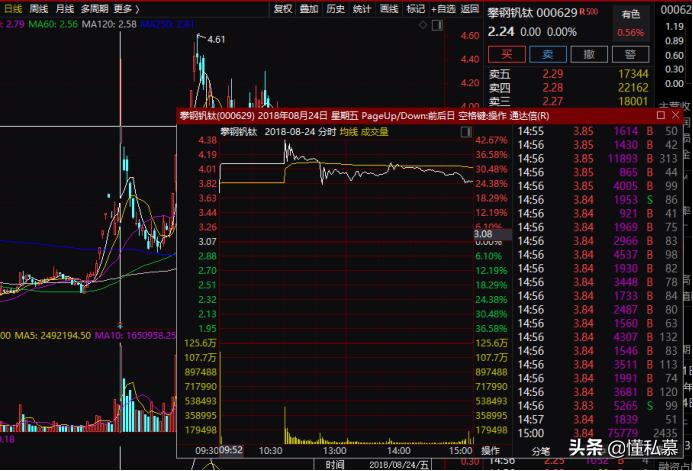693x471 pixels.
Task: Open the 历史 history toolbar item
Action: tap(336, 9)
